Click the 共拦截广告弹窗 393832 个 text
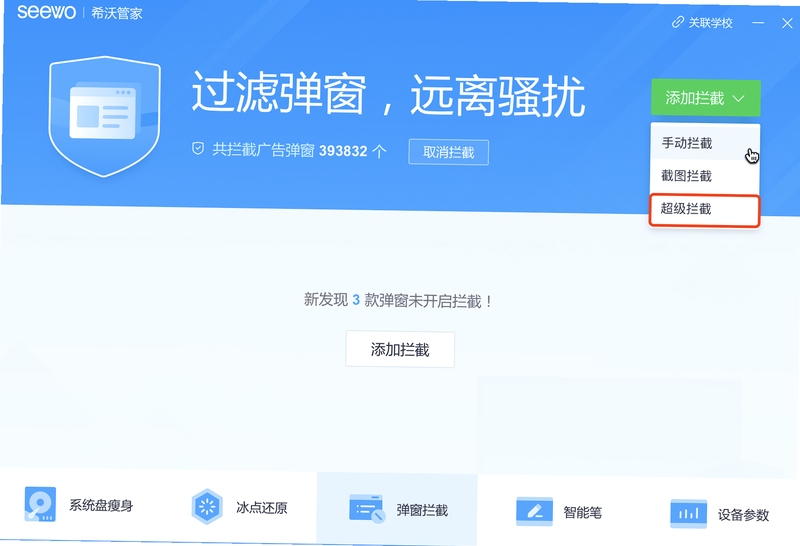800x546 pixels. tap(299, 151)
